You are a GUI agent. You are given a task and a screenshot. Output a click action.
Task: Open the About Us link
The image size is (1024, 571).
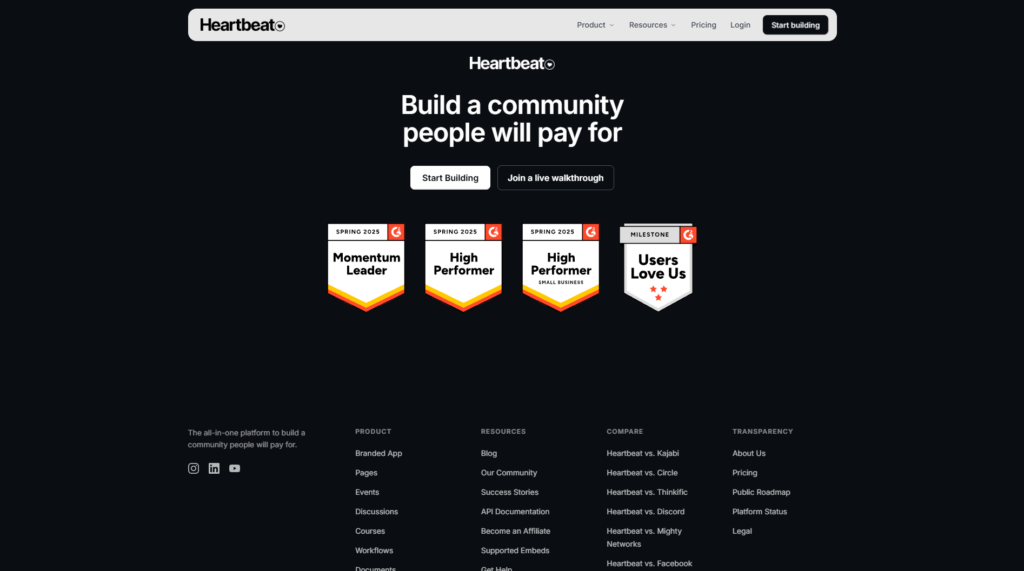[x=749, y=453]
